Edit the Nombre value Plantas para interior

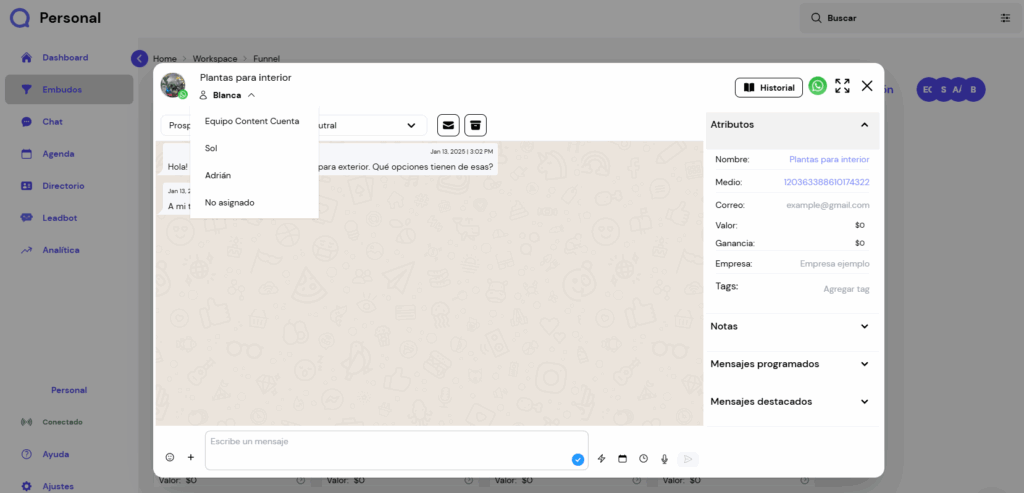click(829, 159)
